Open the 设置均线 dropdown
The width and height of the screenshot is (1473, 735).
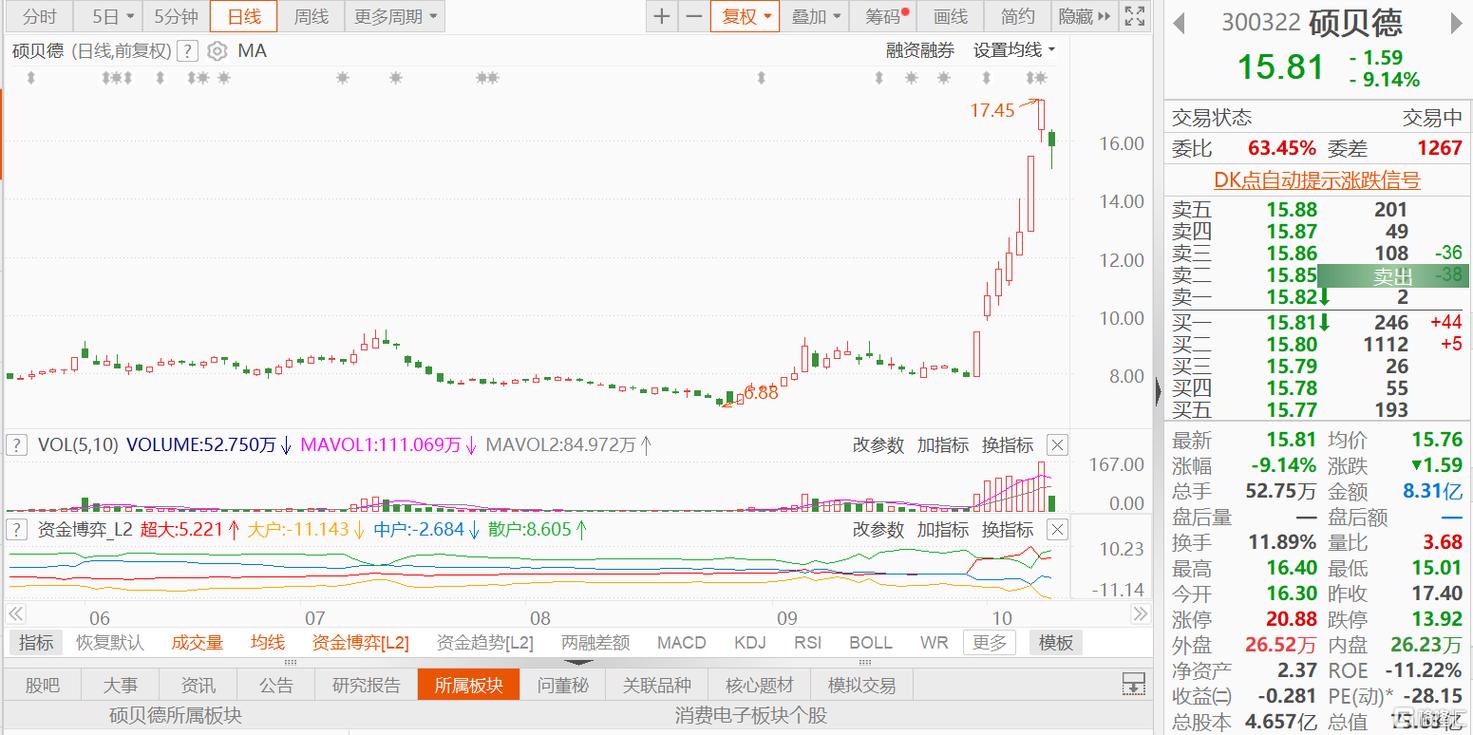pos(1014,50)
